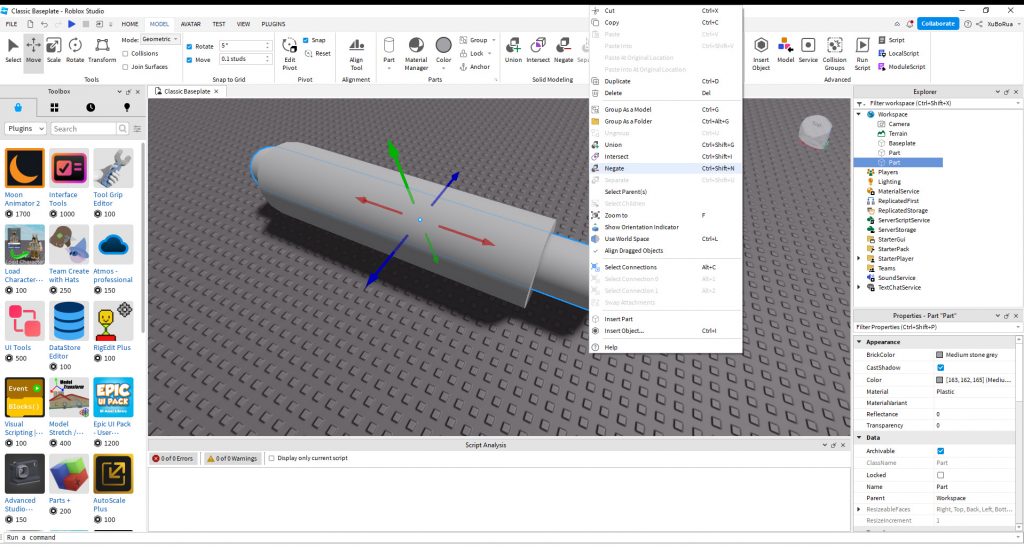Screen dimensions: 1024x552
Task: Enable the Join Surfaces checkbox
Action: tap(126, 67)
